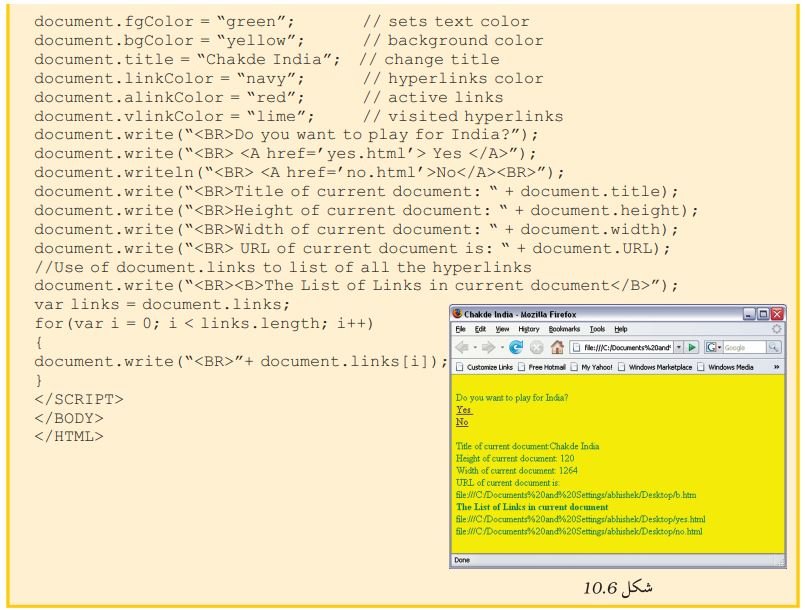Viewport: 806px width, 610px height.
Task: Open the back button history dropdown arrow
Action: [474, 348]
